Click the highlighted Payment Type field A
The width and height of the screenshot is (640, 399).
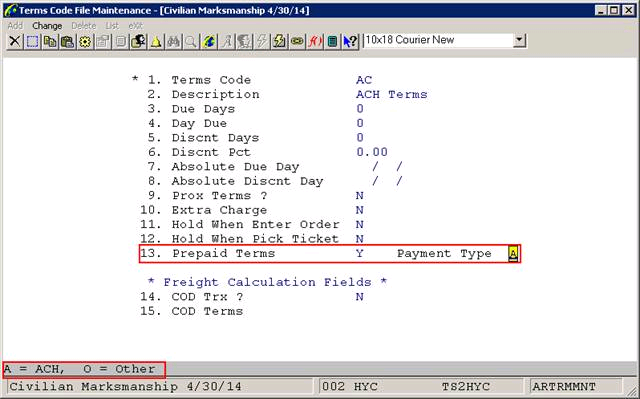tap(513, 253)
